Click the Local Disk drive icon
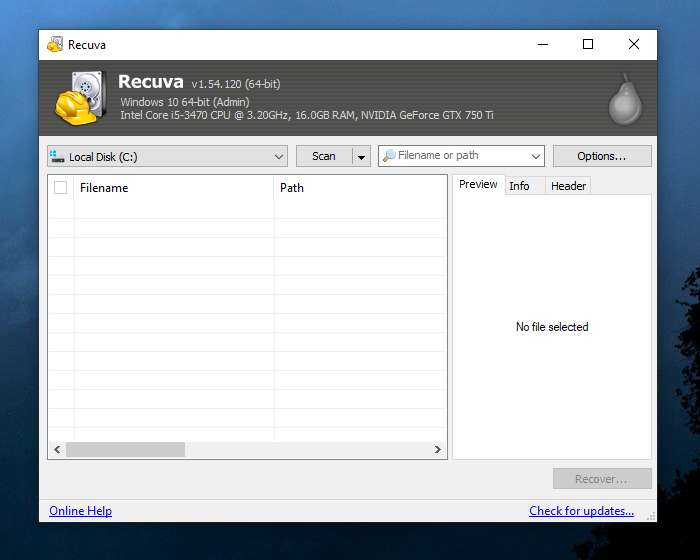700x560 pixels. click(x=57, y=156)
